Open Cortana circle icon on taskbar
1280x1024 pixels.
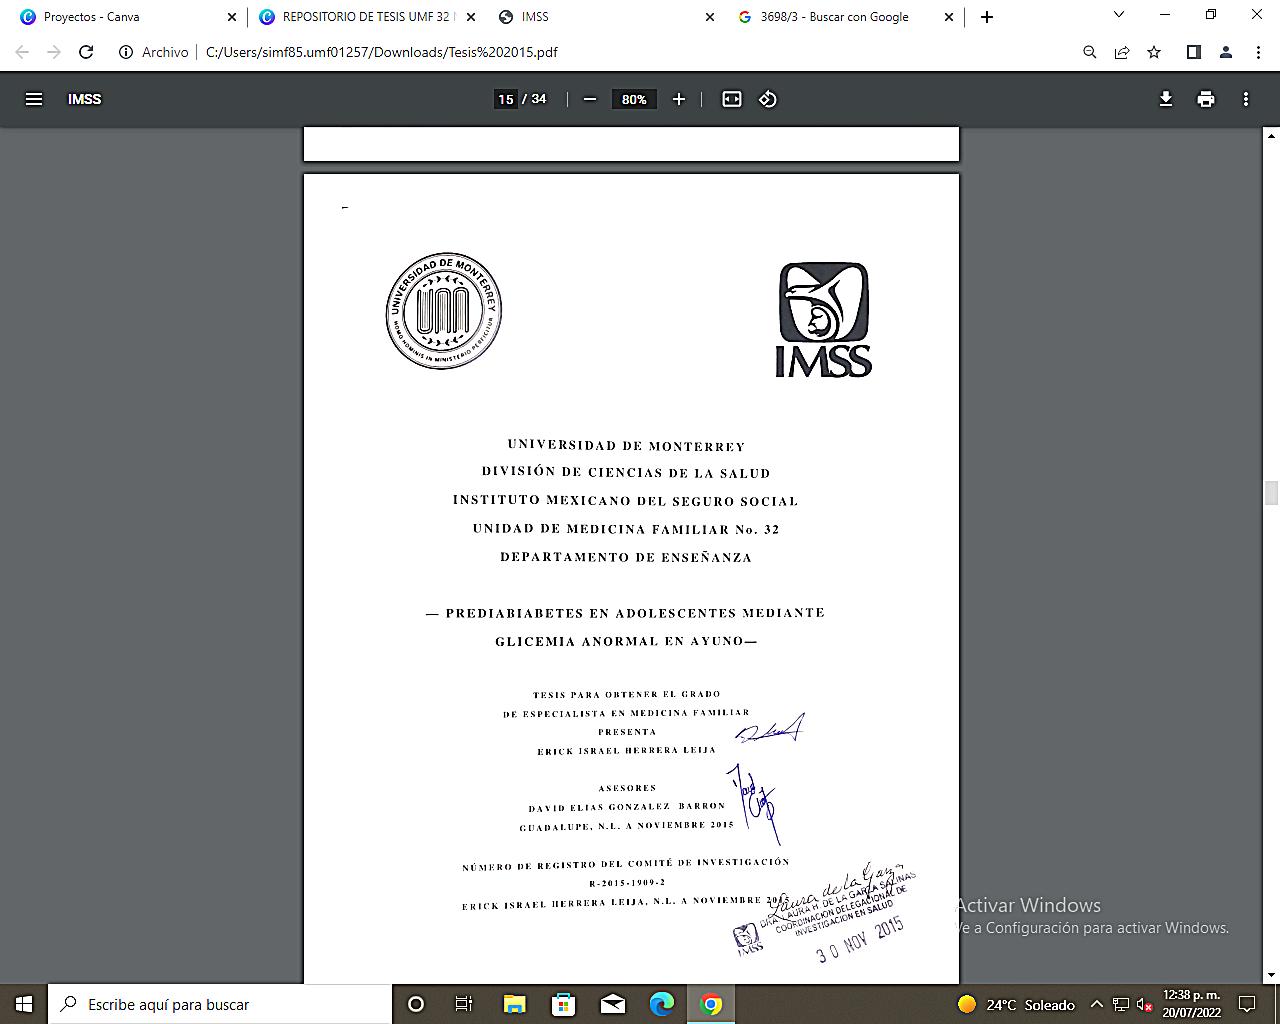point(416,1004)
